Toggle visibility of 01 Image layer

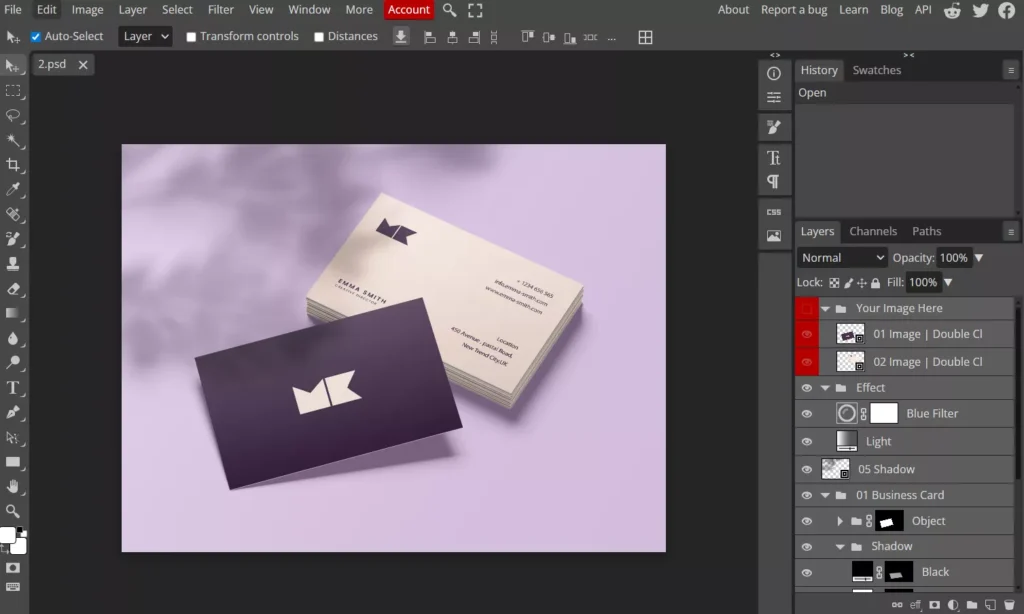[x=807, y=334]
